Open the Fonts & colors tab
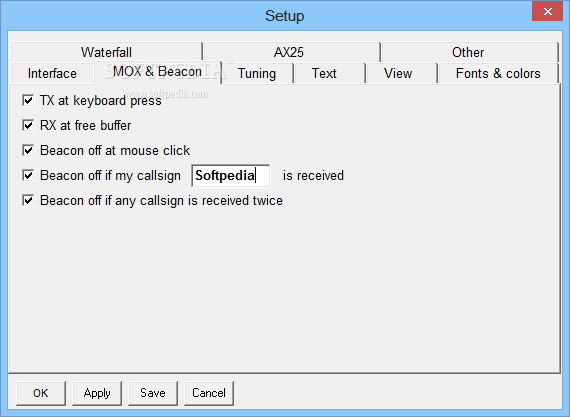 tap(498, 73)
